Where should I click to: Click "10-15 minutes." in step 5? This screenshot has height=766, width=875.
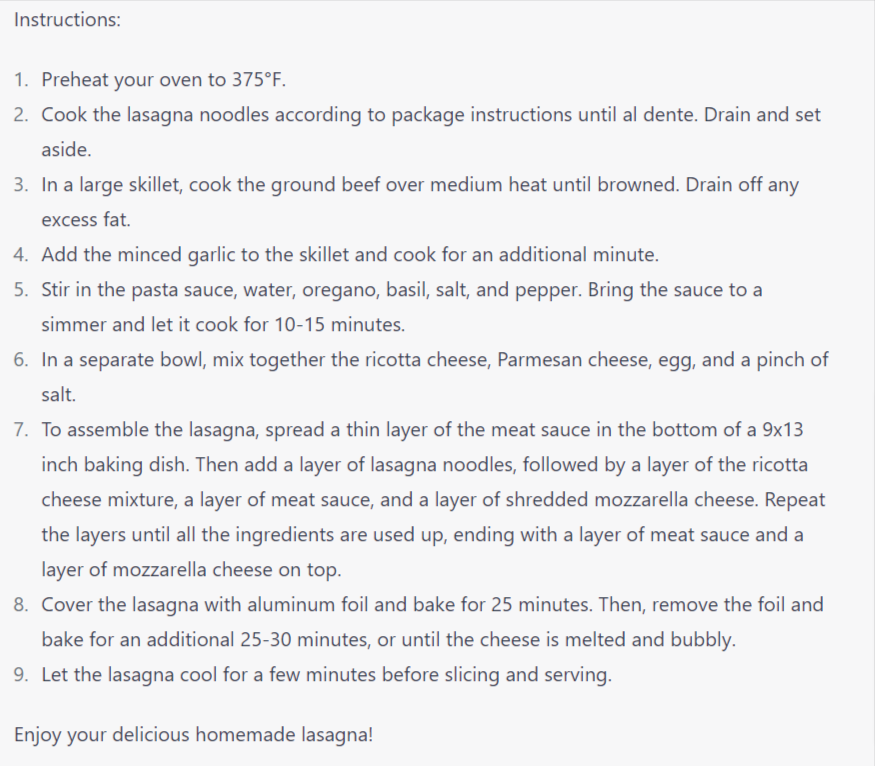tap(339, 325)
